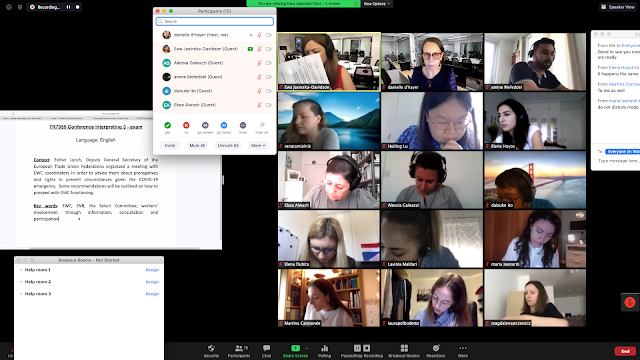Click the red microphone button at right edge

(630, 302)
